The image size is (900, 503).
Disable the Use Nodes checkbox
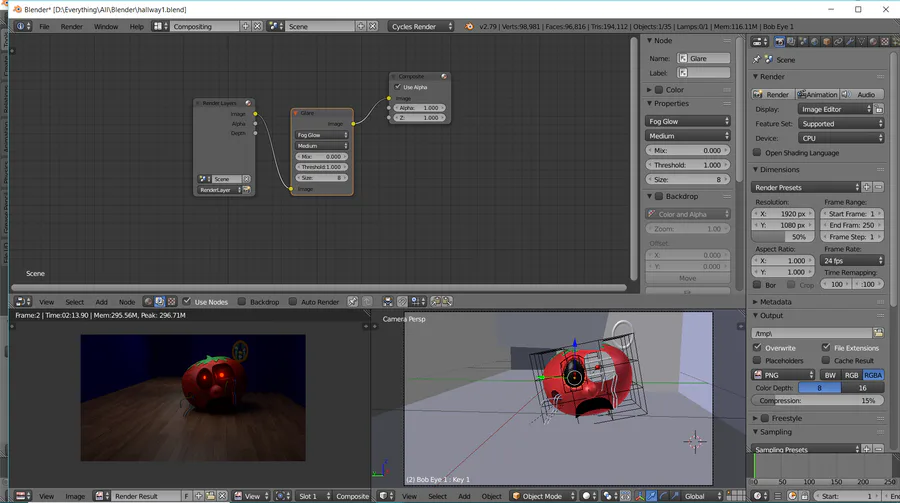pyautogui.click(x=187, y=301)
